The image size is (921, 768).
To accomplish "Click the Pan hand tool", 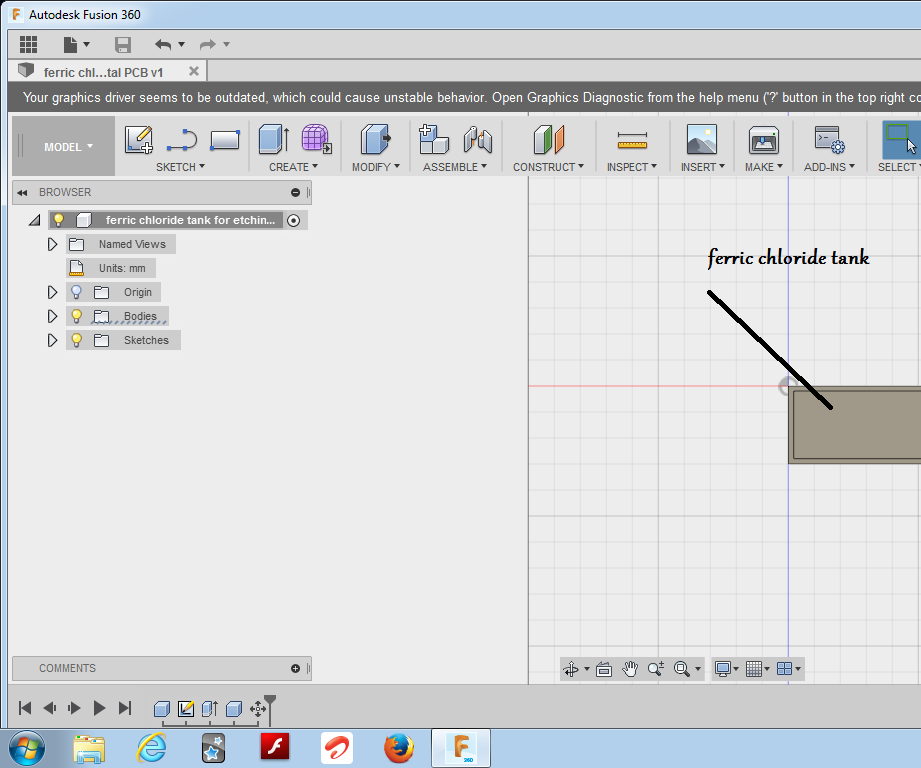I will coord(630,669).
